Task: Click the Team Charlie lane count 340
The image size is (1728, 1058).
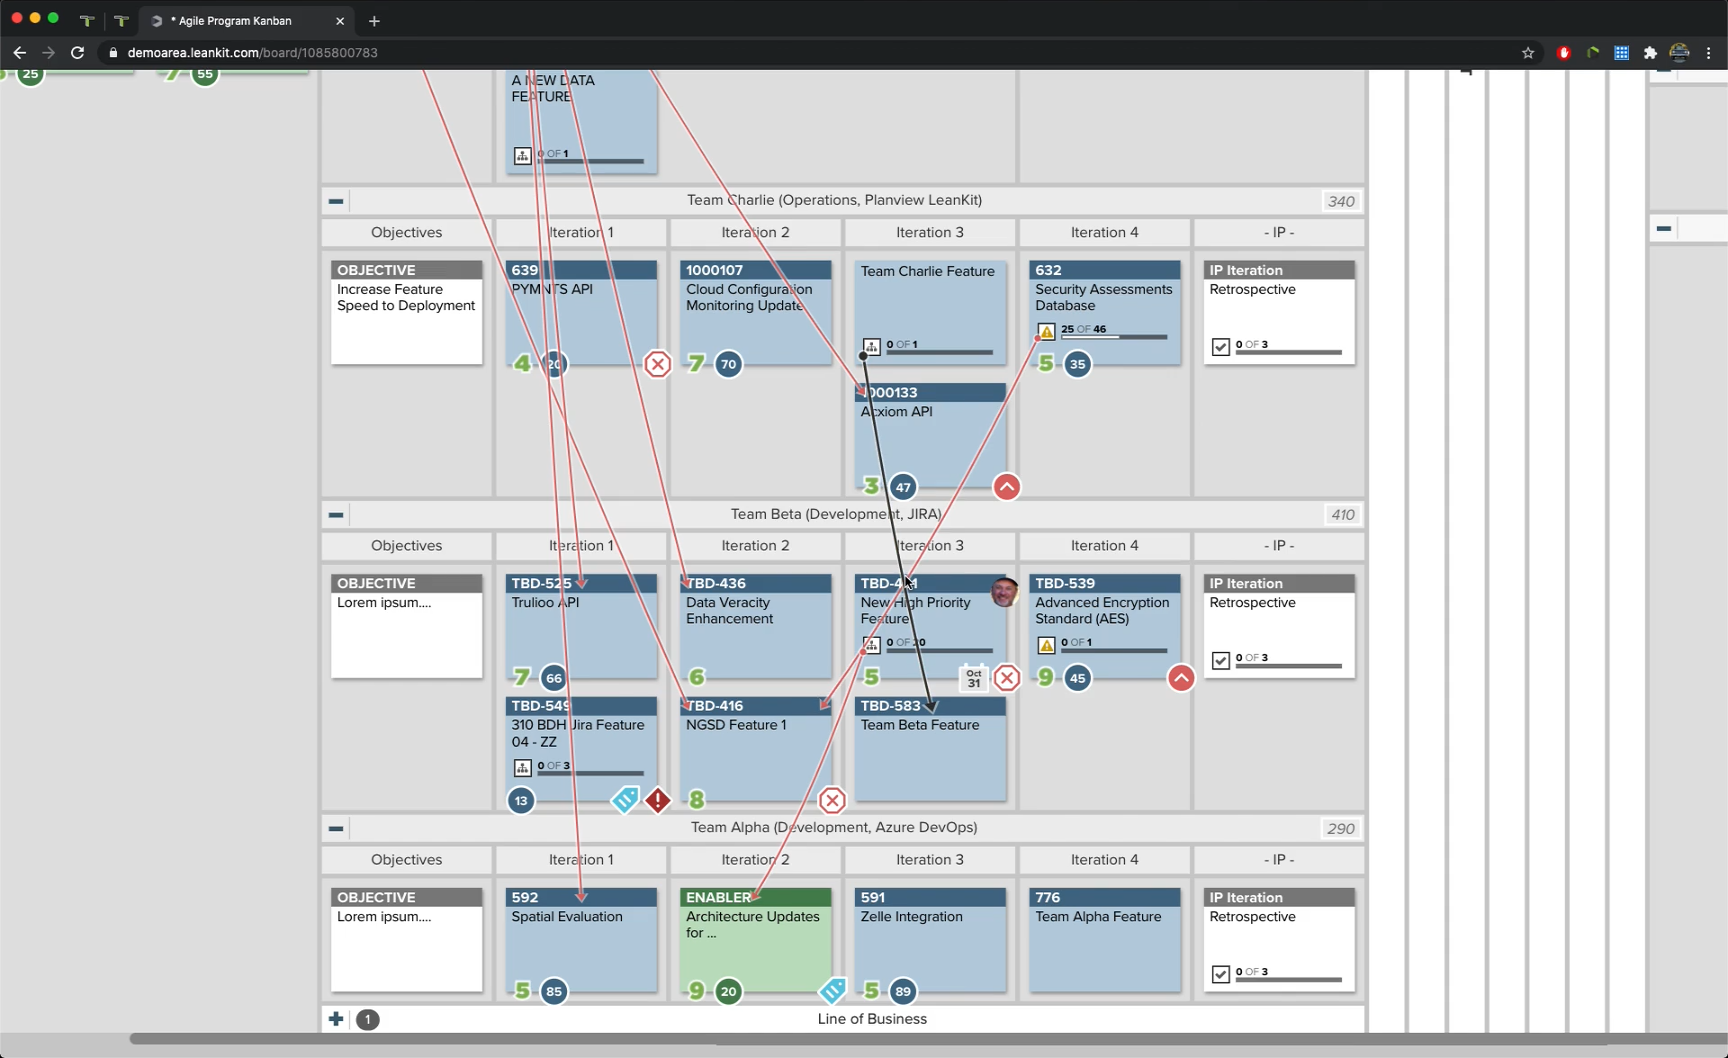Action: pos(1341,201)
